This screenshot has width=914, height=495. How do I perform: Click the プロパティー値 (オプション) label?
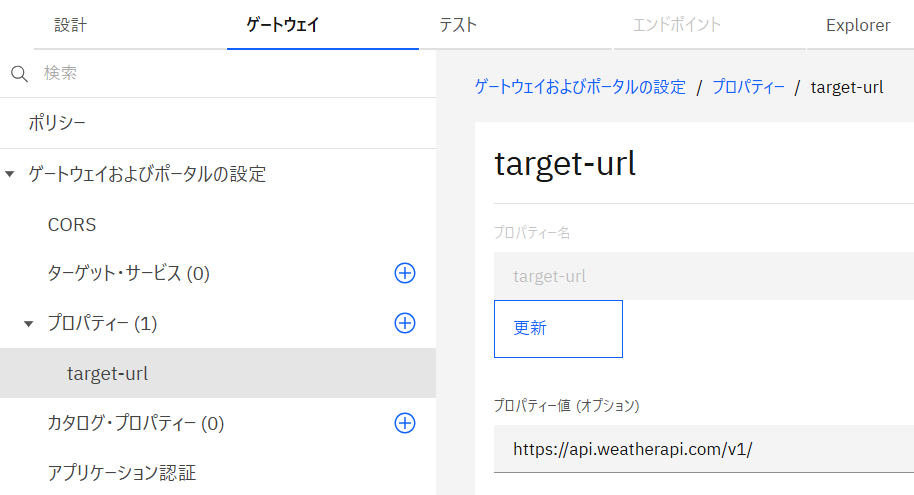[x=567, y=405]
